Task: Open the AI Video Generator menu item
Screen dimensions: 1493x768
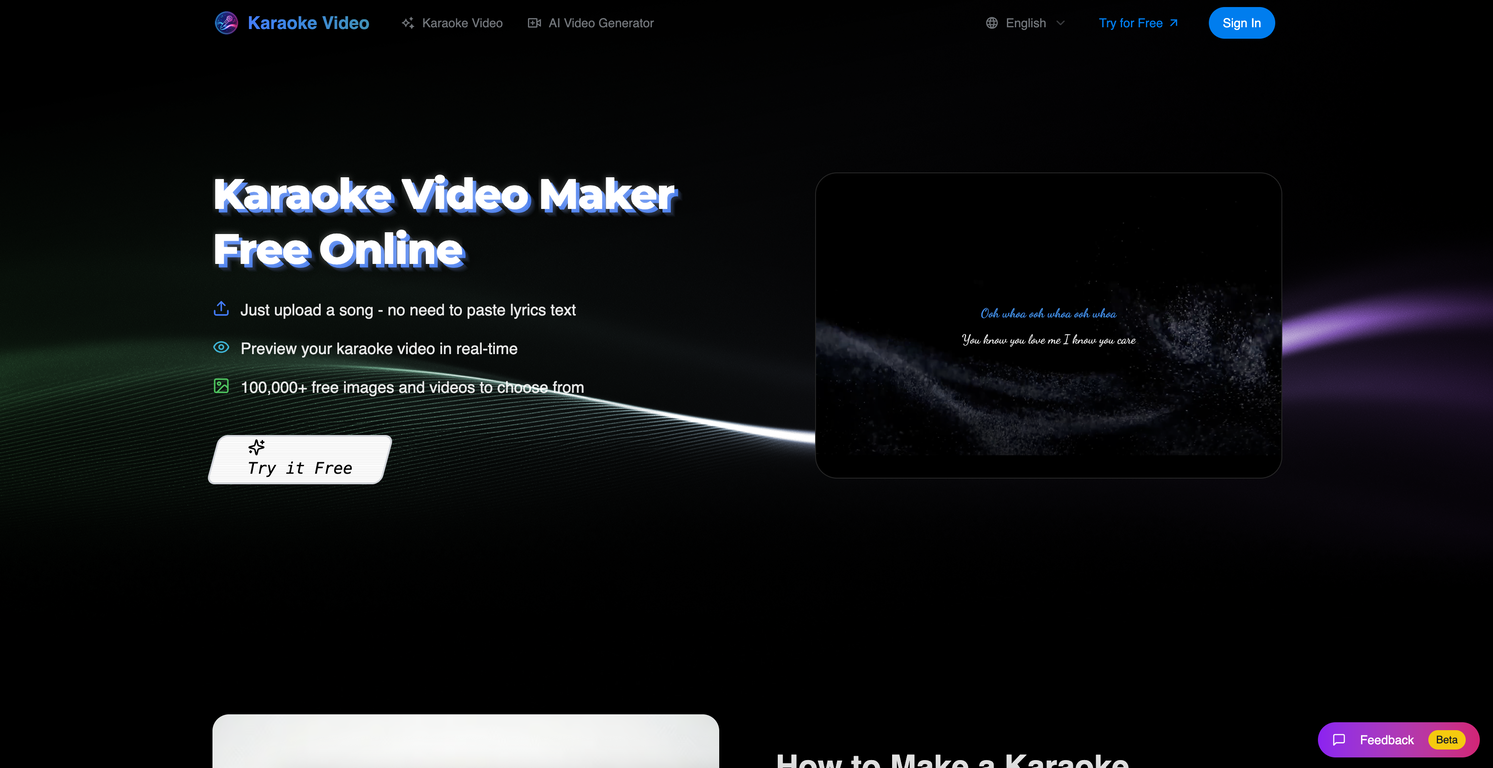Action: click(x=600, y=22)
